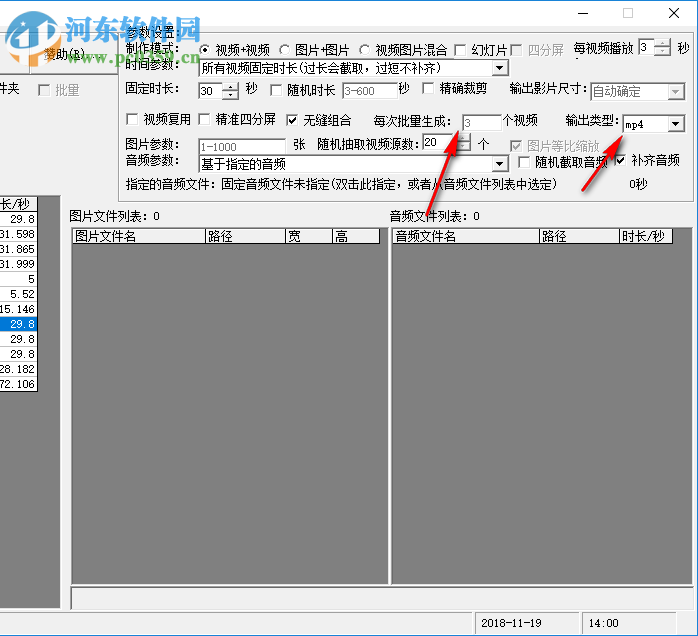Select the row with duration 72.106

coord(18,384)
